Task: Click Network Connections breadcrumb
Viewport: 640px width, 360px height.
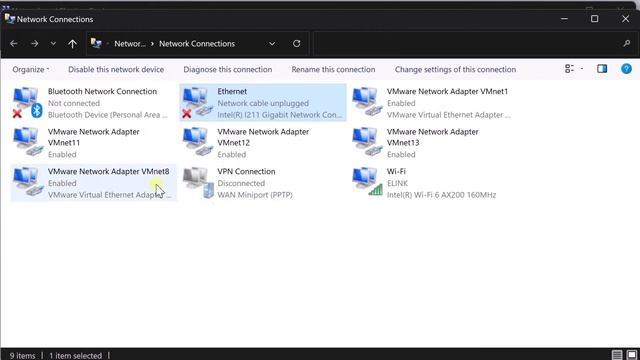Action: pos(197,44)
